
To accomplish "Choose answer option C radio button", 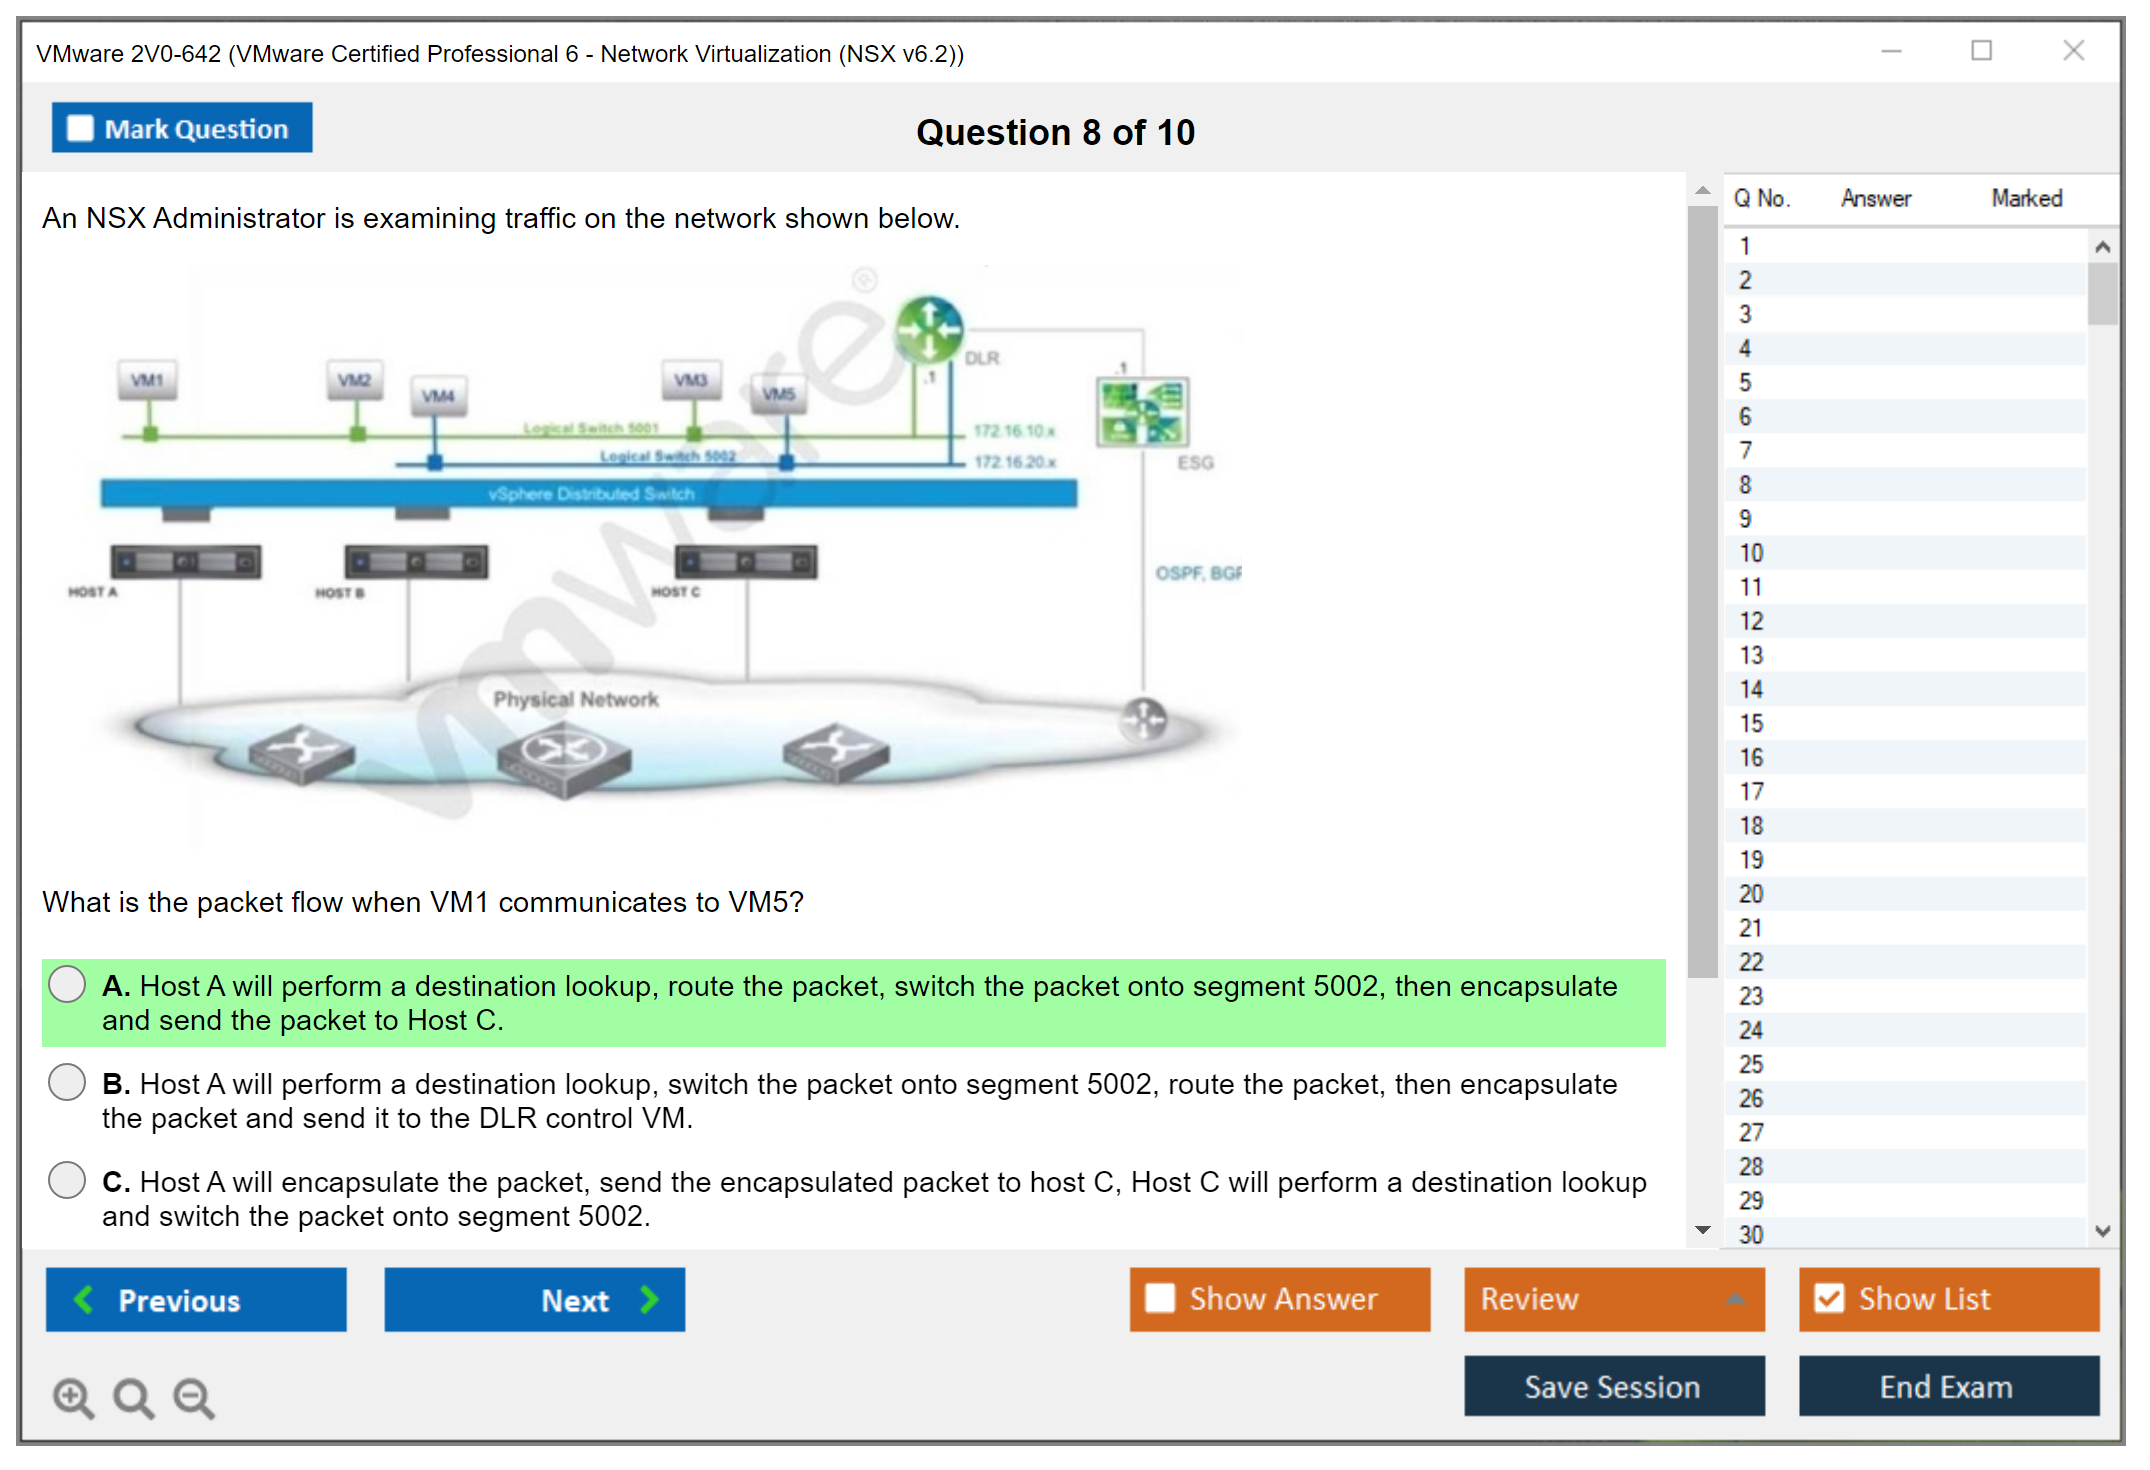I will pyautogui.click(x=67, y=1180).
